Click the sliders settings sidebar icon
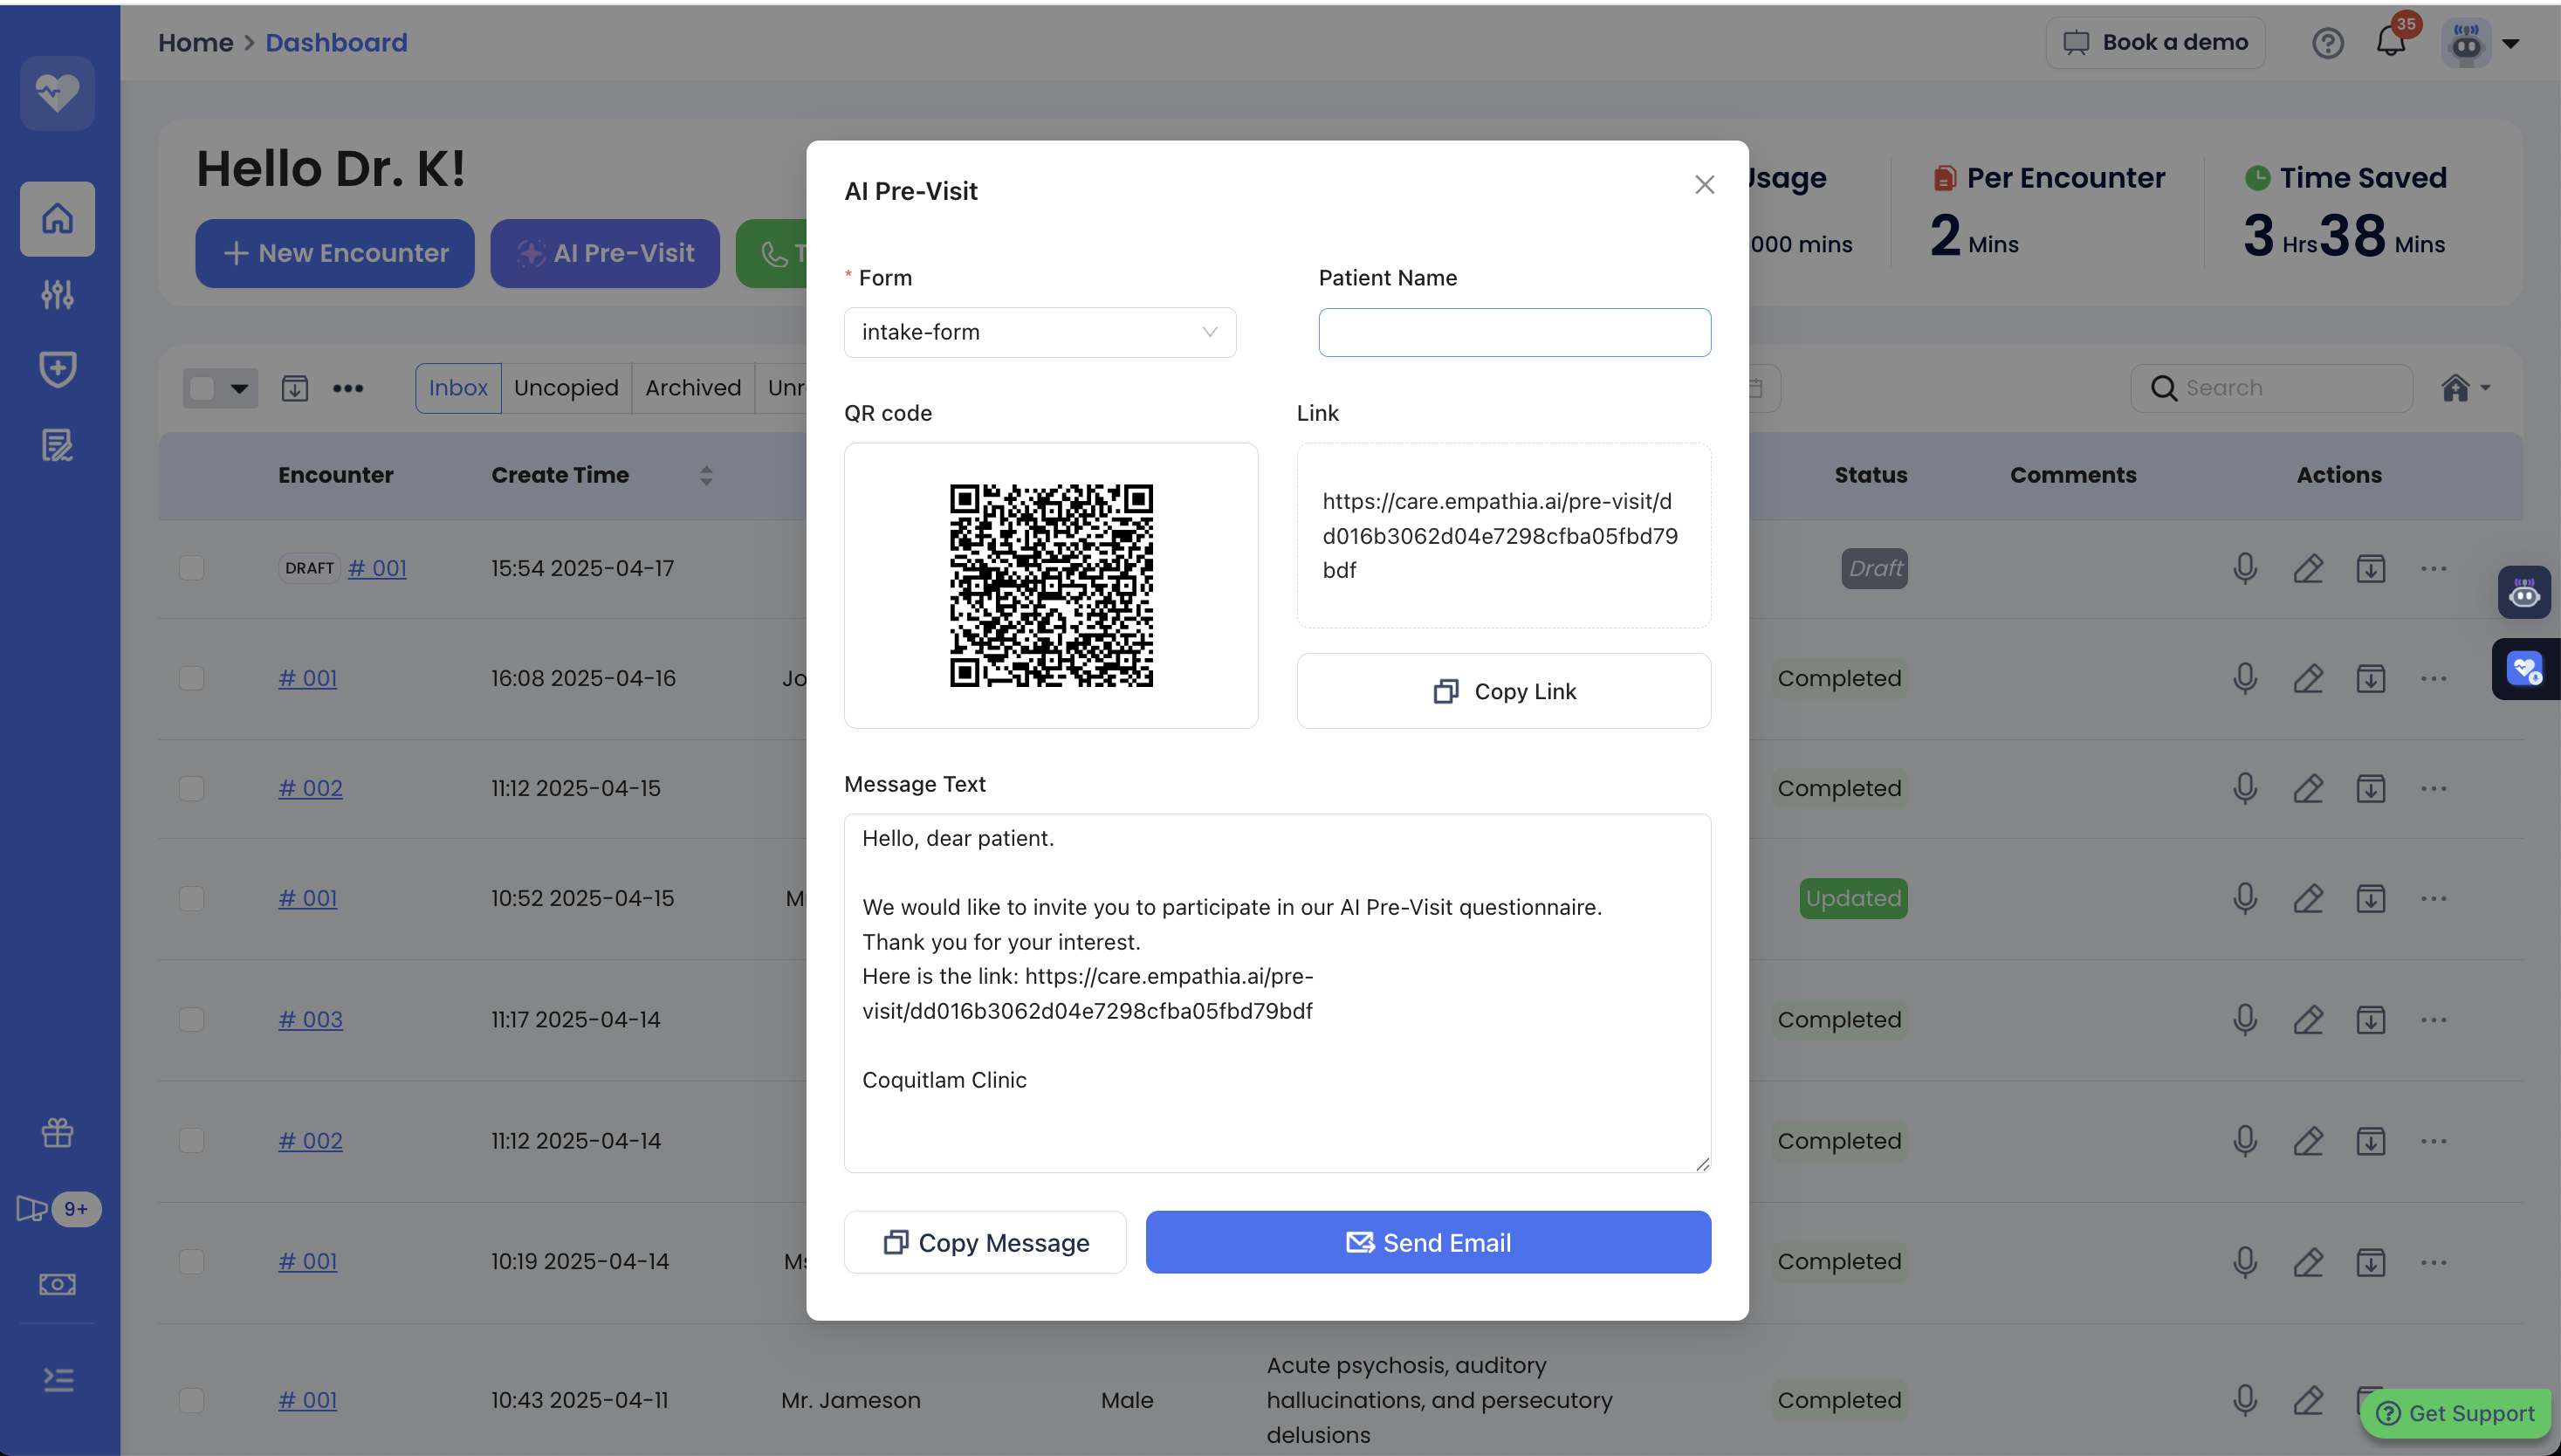This screenshot has width=2561, height=1456. 57,294
